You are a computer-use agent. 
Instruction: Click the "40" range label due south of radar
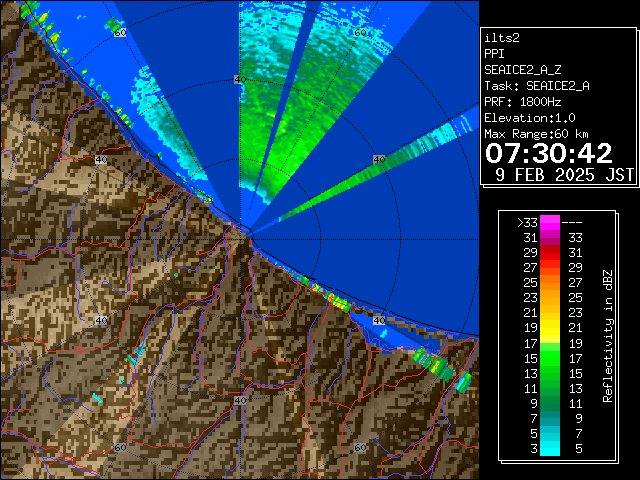(240, 400)
